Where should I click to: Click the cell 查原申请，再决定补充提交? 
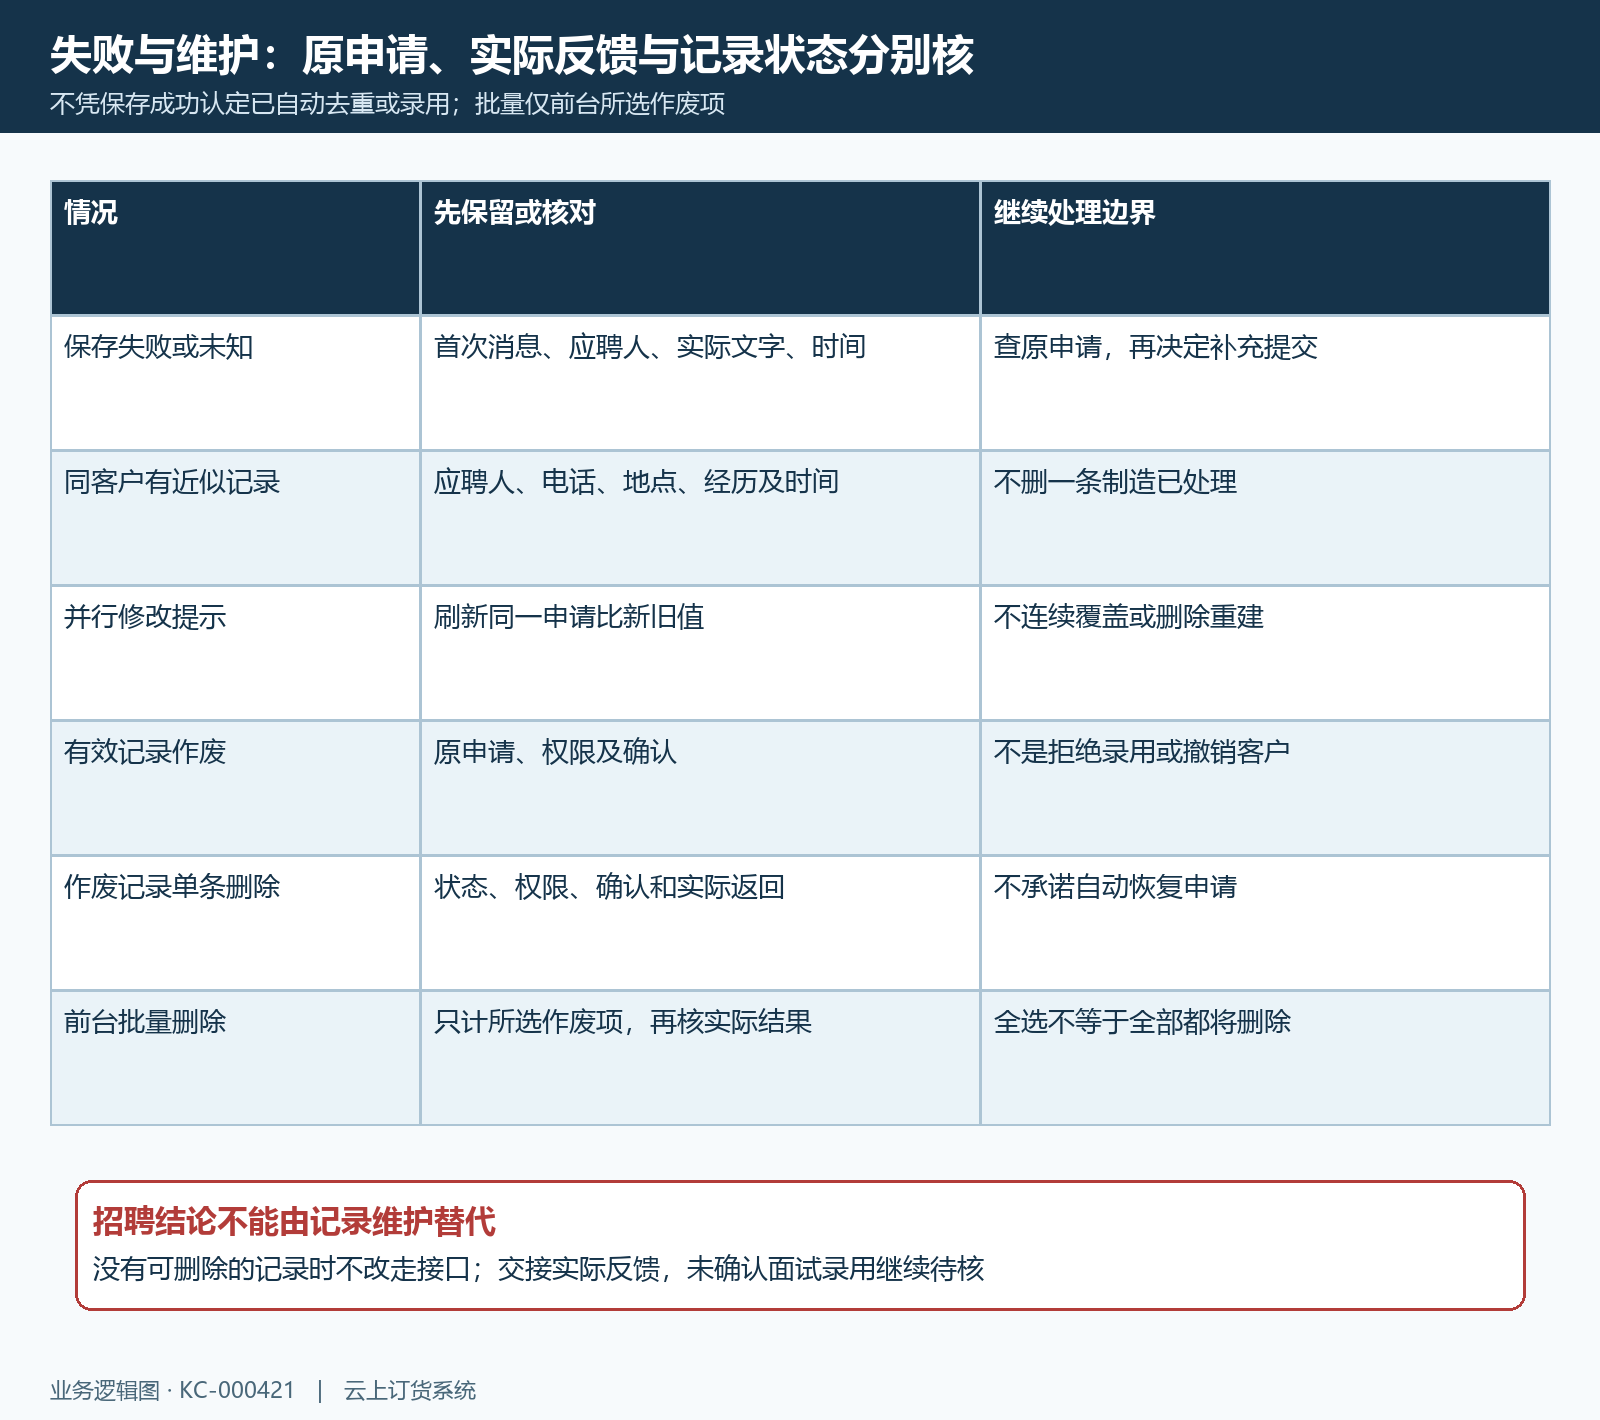1265,383
